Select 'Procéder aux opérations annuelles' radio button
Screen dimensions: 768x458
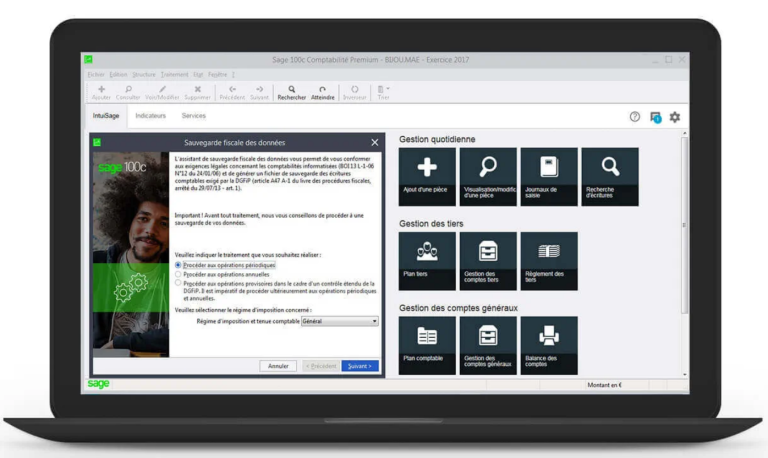[x=179, y=274]
